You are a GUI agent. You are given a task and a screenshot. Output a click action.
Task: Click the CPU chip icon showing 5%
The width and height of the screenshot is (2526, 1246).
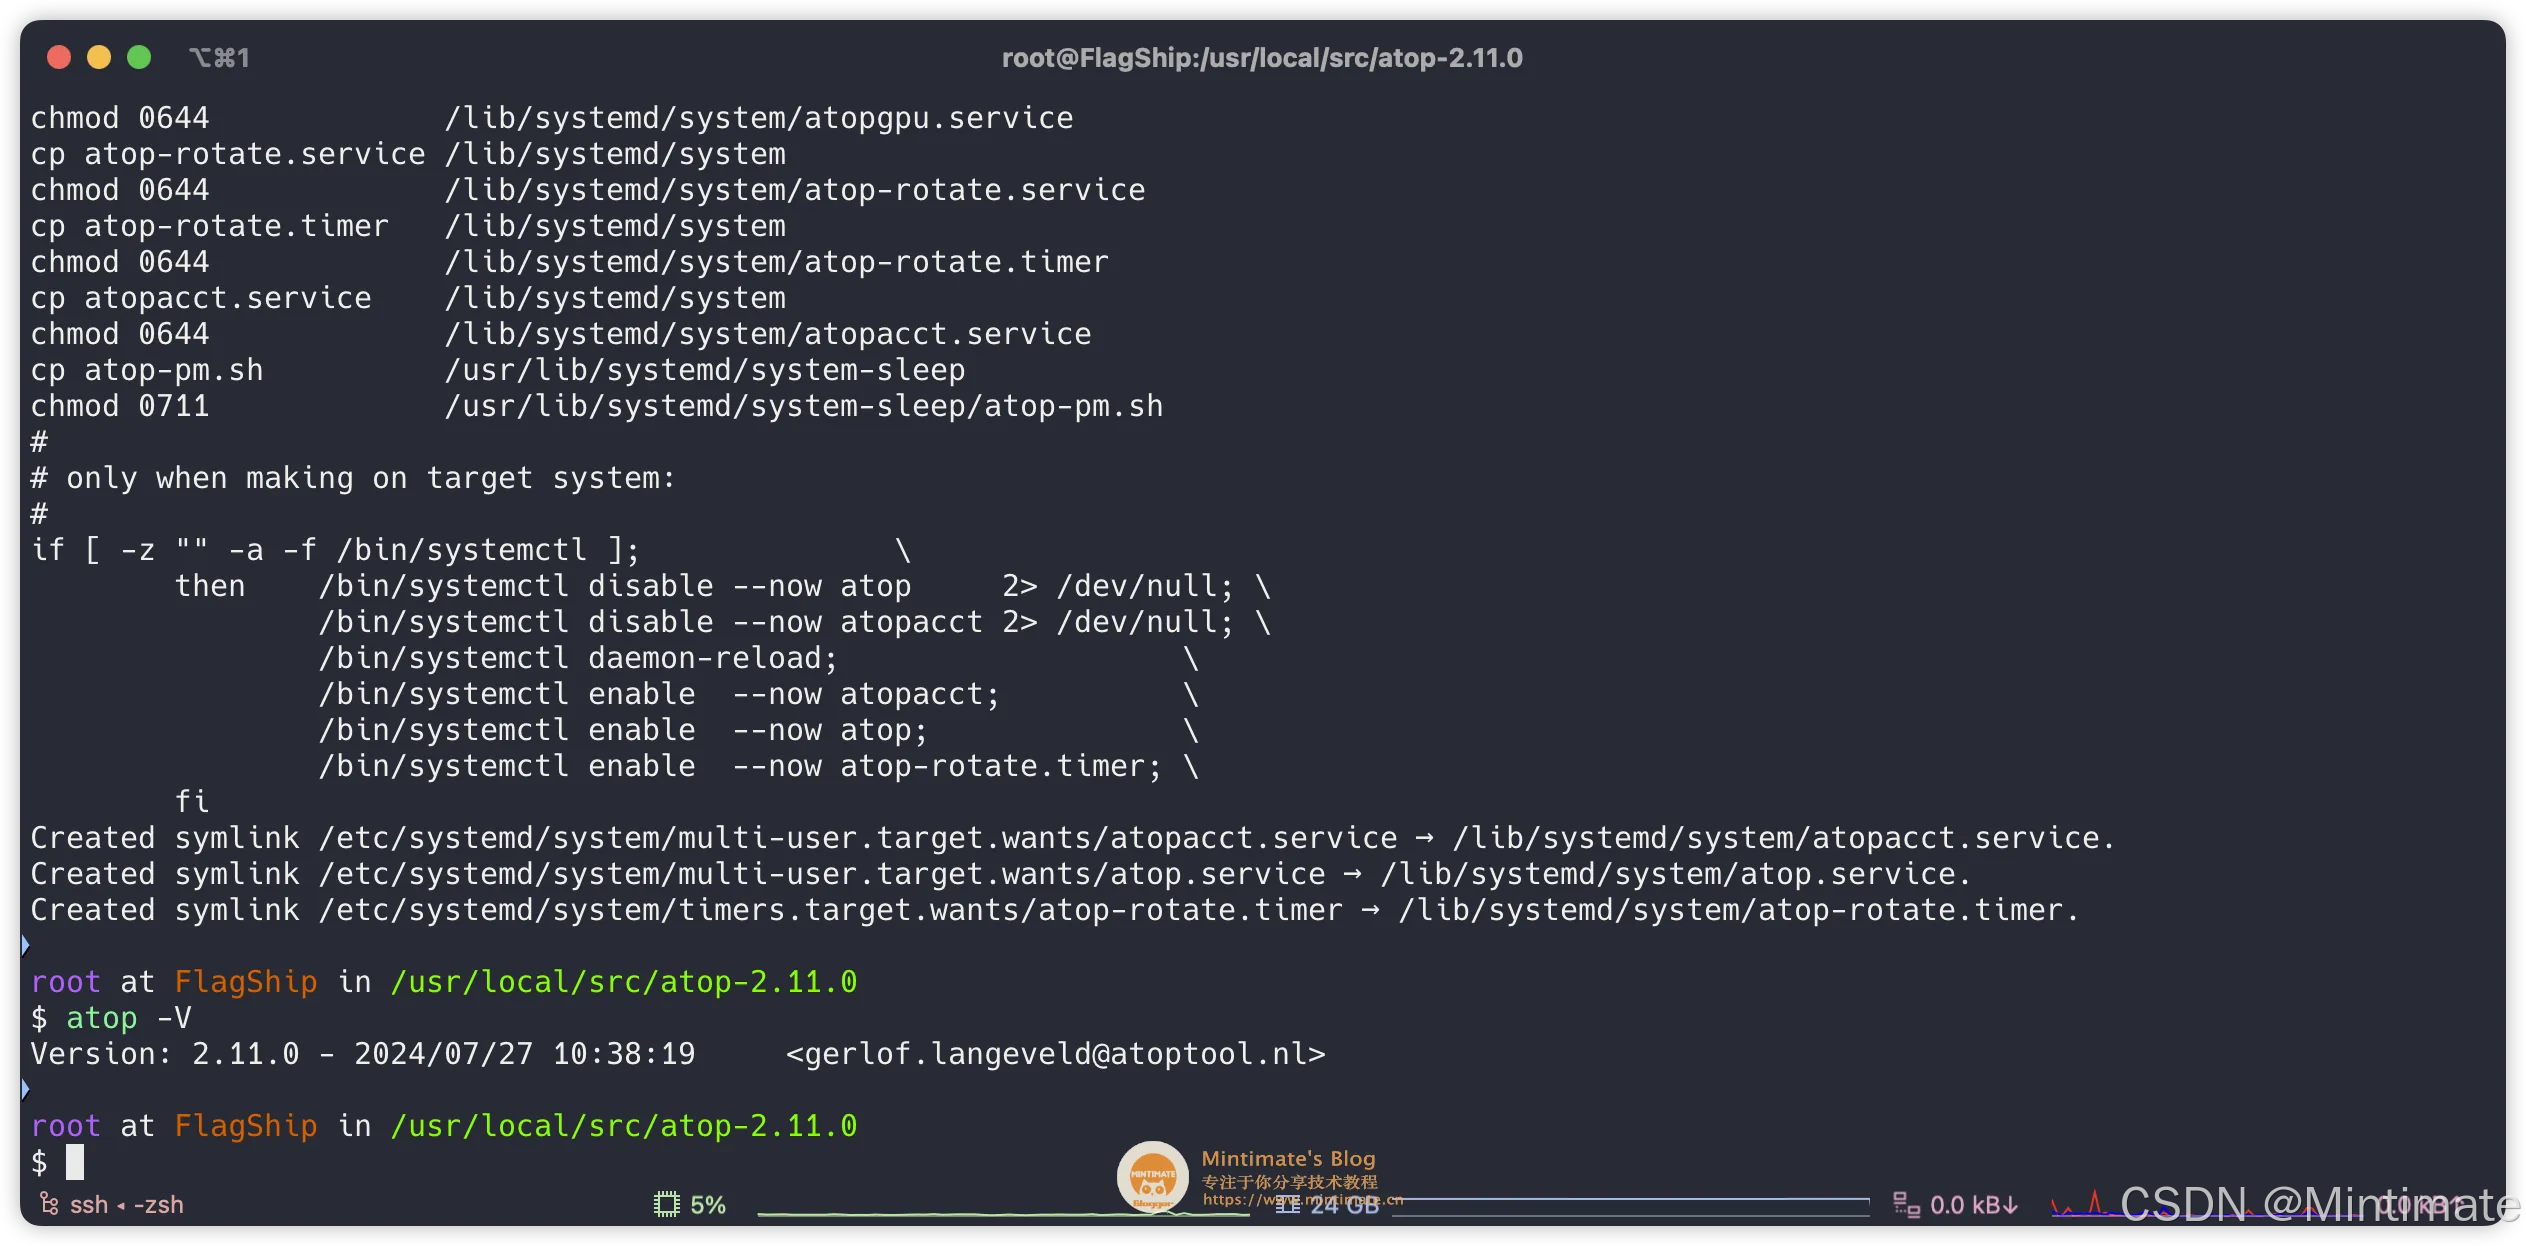666,1204
